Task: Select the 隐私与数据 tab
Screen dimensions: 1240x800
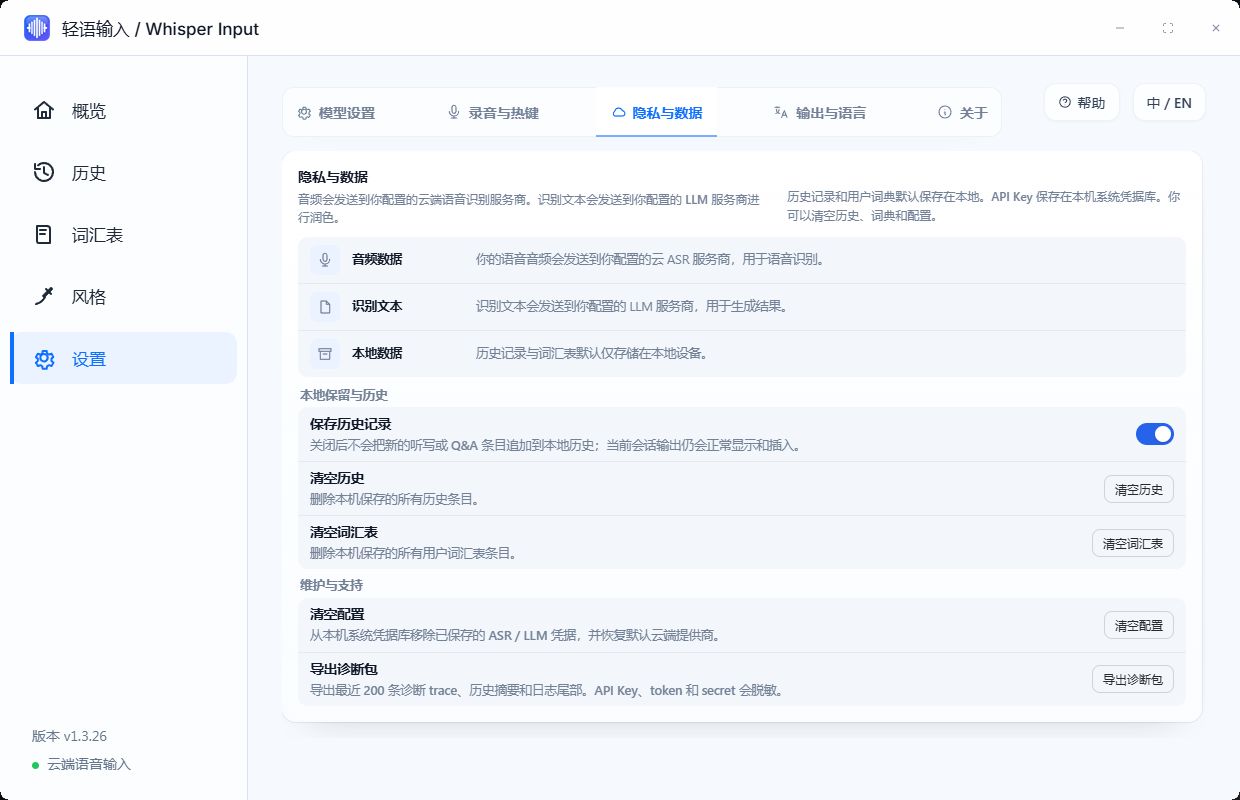Action: point(657,112)
